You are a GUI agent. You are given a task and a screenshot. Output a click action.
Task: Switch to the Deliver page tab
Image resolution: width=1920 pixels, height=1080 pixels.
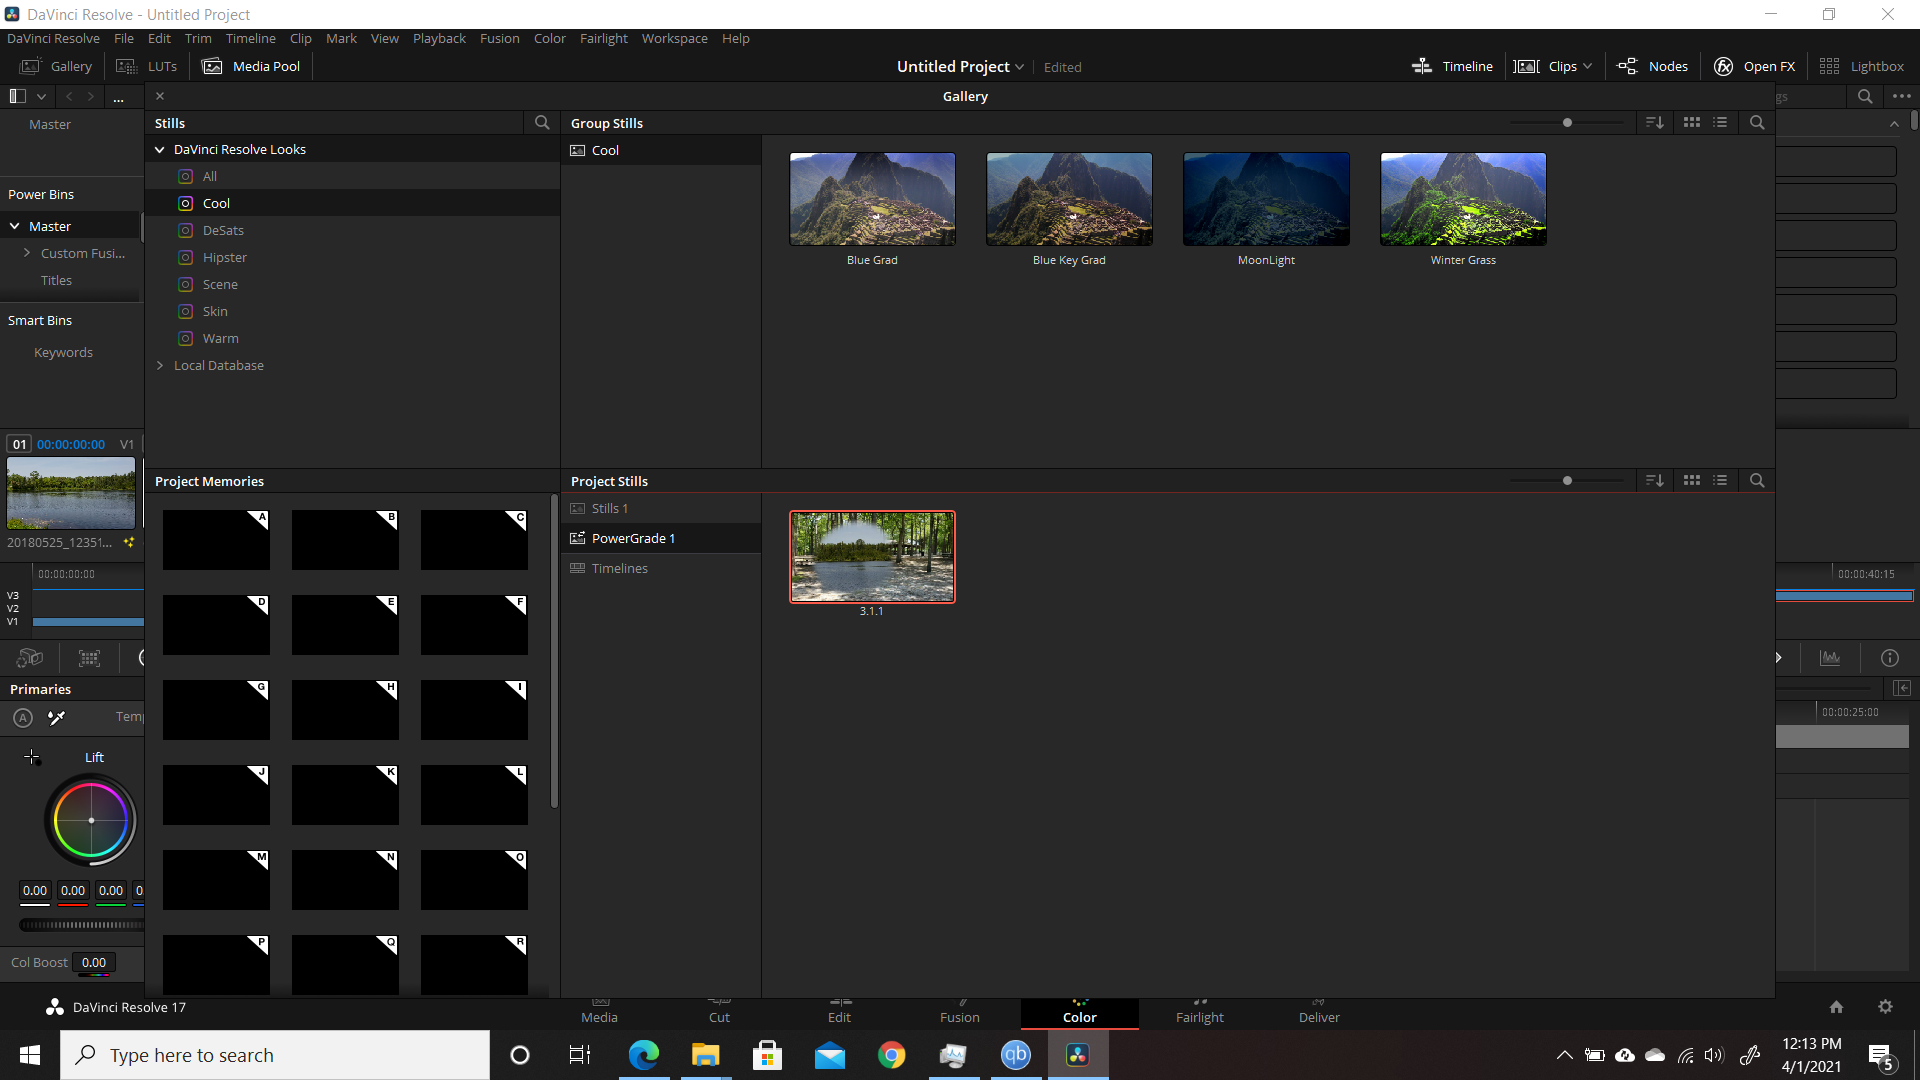coord(1319,1012)
